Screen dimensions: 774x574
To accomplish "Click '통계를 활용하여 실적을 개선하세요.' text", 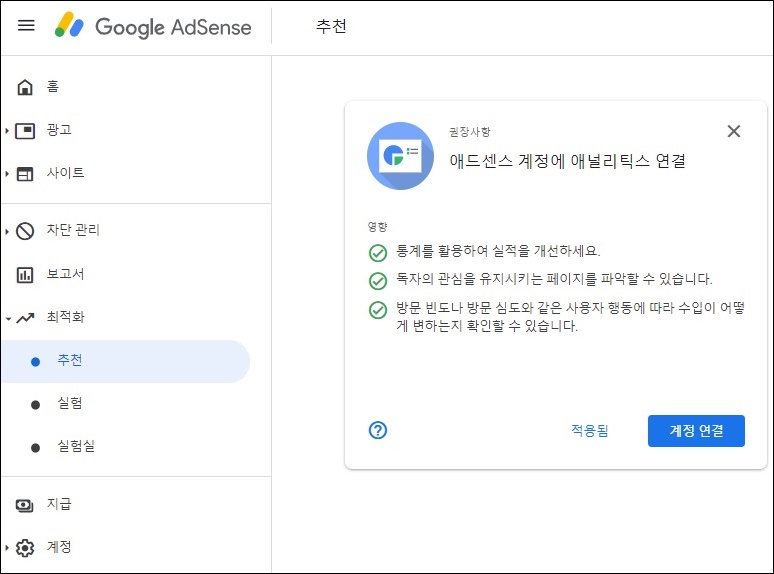I will tap(498, 251).
